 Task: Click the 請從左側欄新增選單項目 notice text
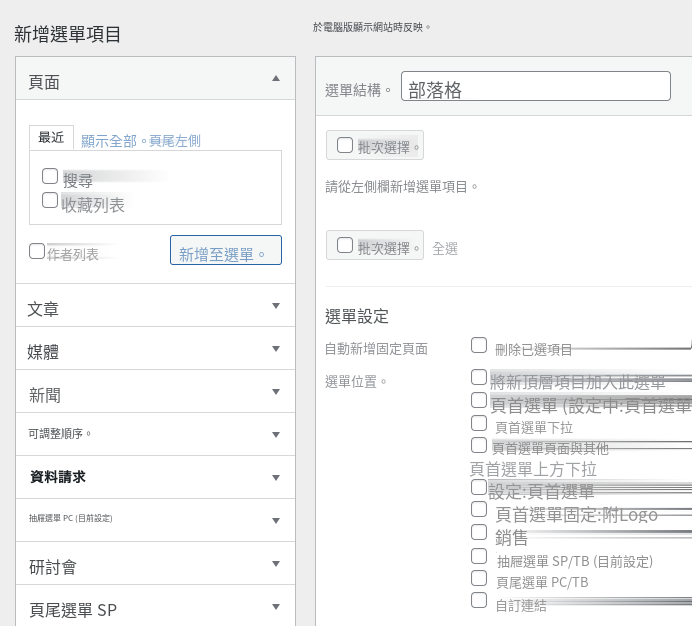point(401,187)
